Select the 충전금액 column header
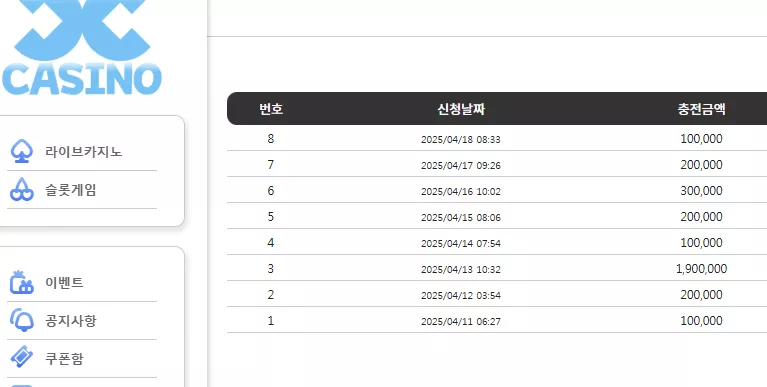Image resolution: width=767 pixels, height=387 pixels. click(701, 109)
